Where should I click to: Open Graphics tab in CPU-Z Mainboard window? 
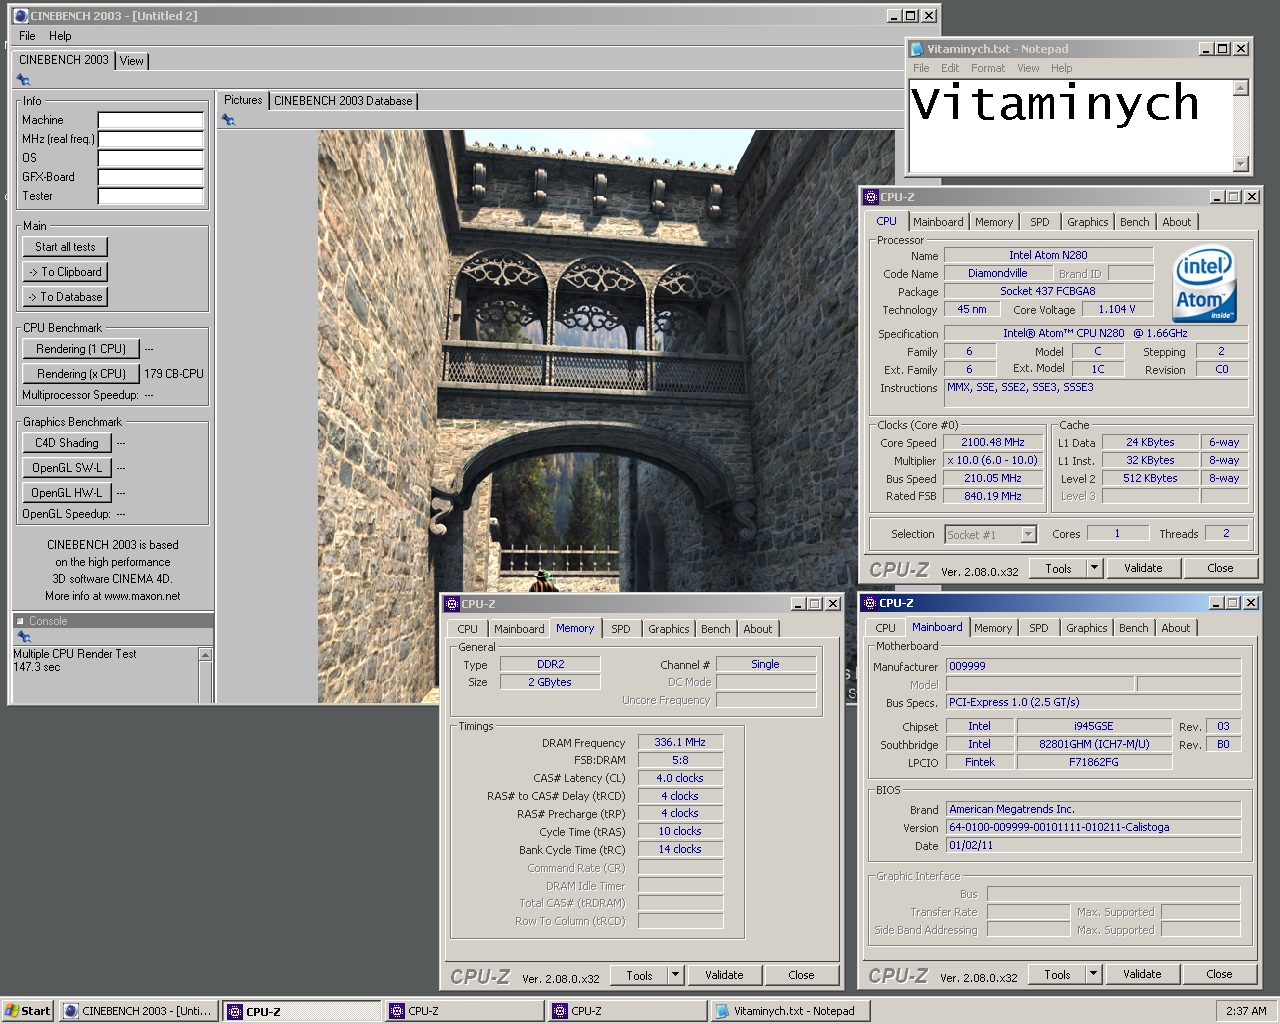pos(1087,628)
